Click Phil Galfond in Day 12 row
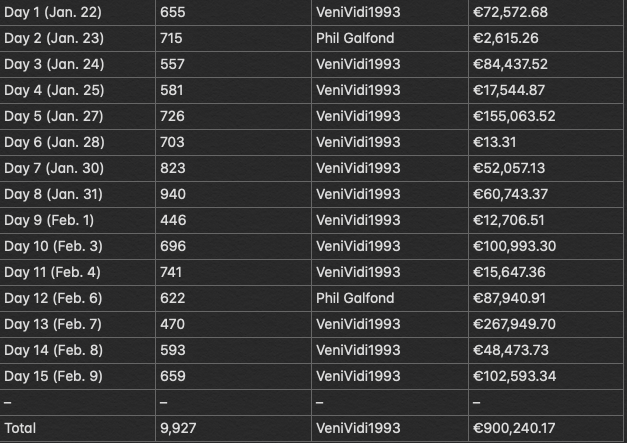 click(x=355, y=298)
